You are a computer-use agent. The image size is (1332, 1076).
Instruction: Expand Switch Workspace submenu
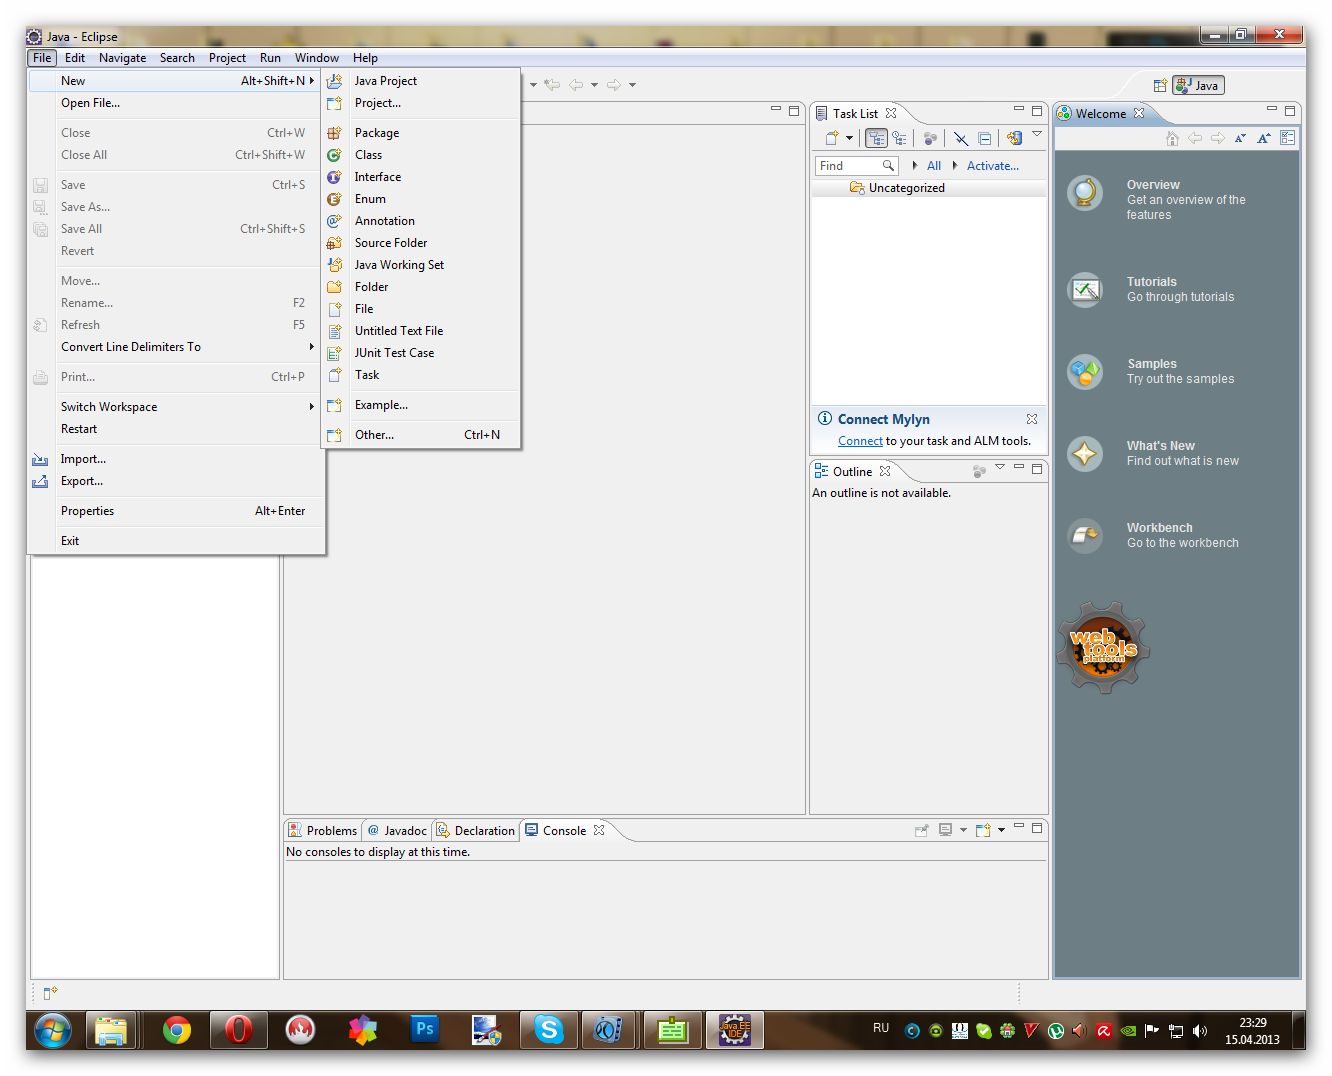pyautogui.click(x=176, y=407)
